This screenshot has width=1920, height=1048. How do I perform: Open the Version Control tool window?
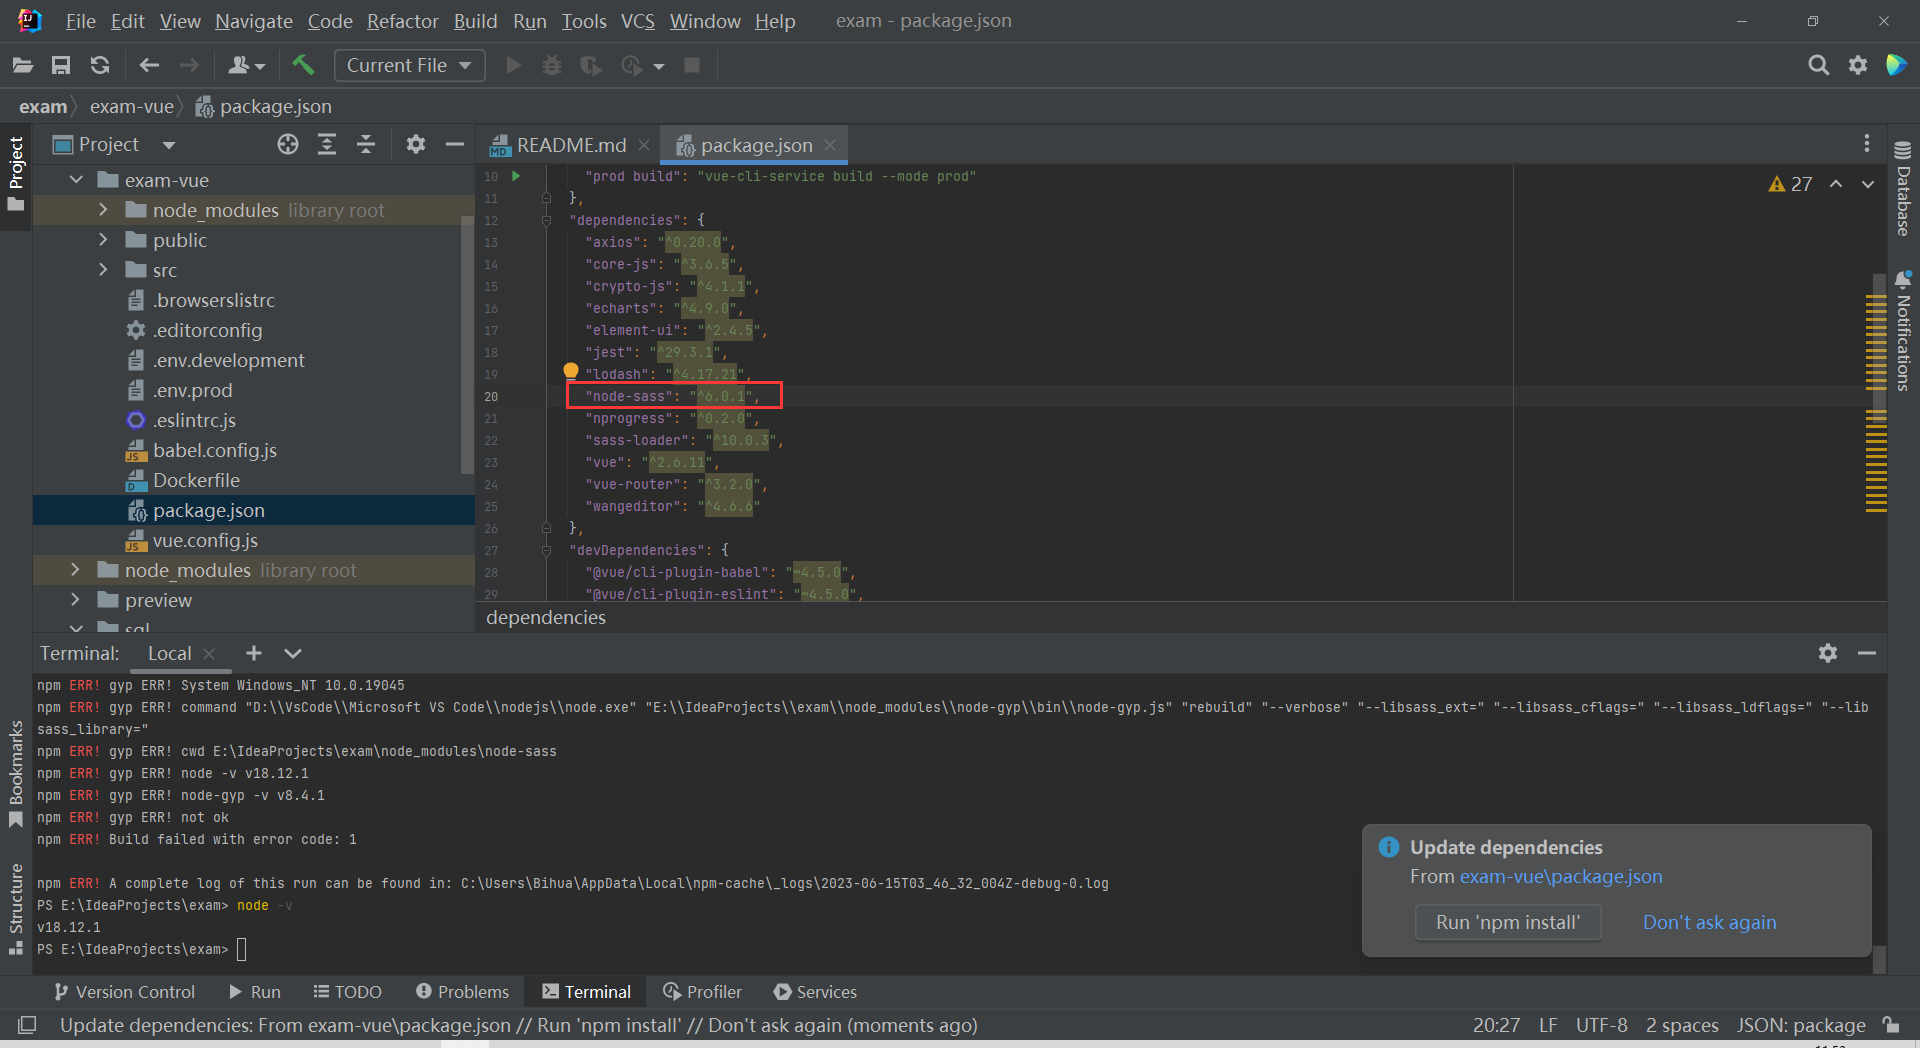125,992
